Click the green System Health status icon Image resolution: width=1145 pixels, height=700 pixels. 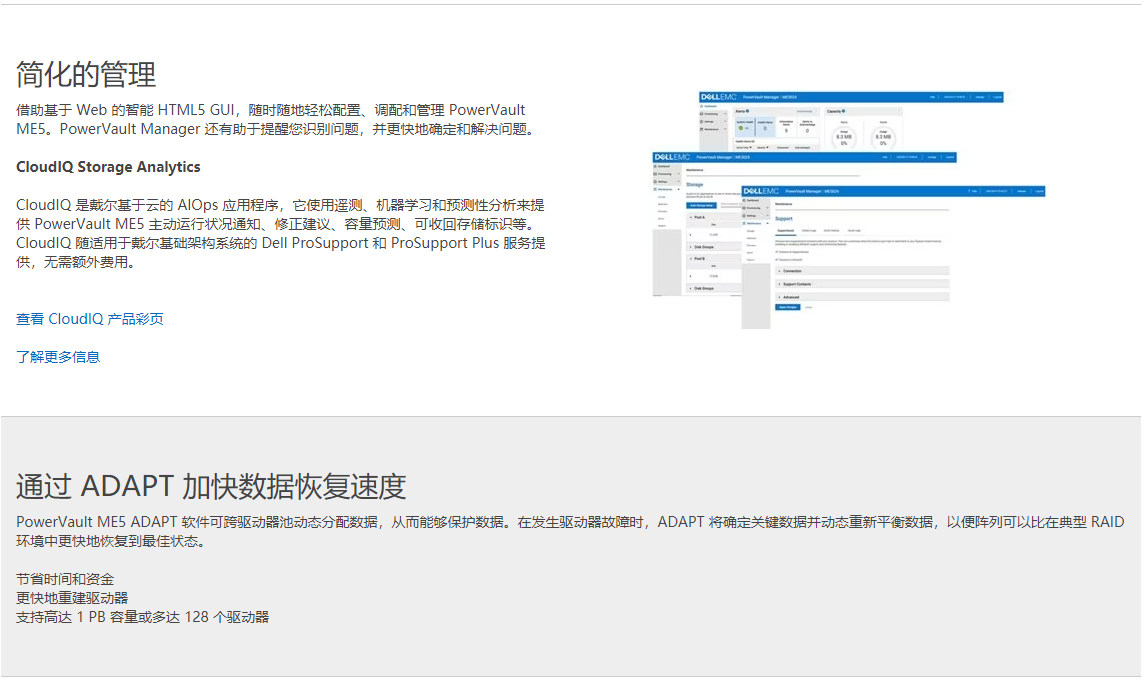743,129
